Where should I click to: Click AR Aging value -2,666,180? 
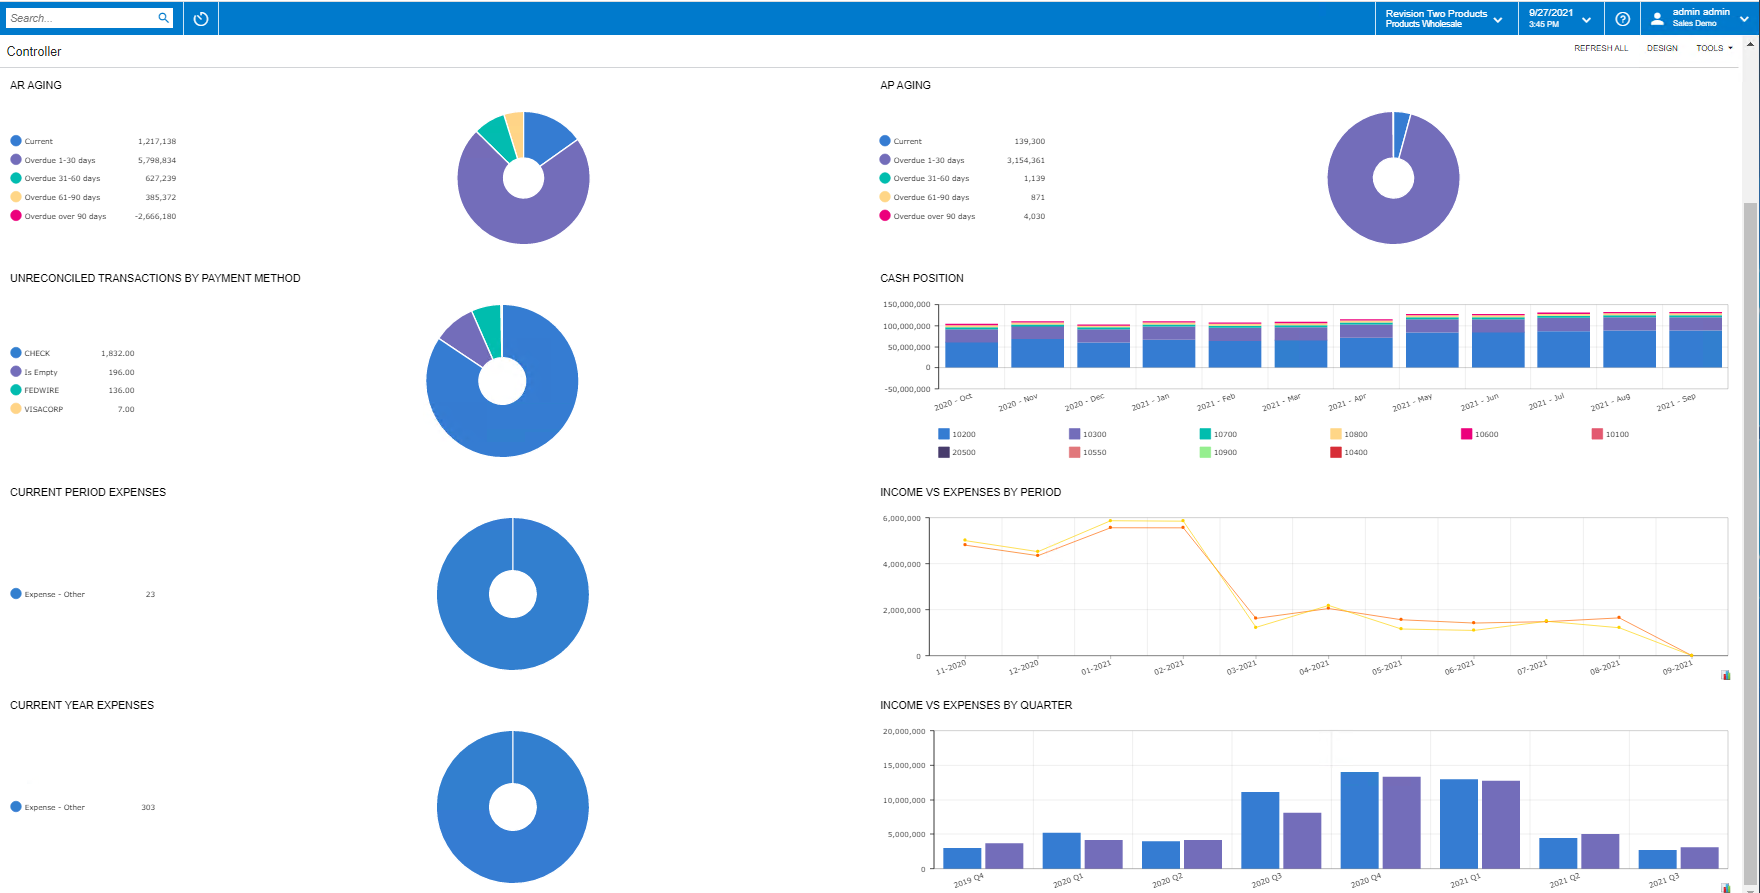(x=155, y=216)
